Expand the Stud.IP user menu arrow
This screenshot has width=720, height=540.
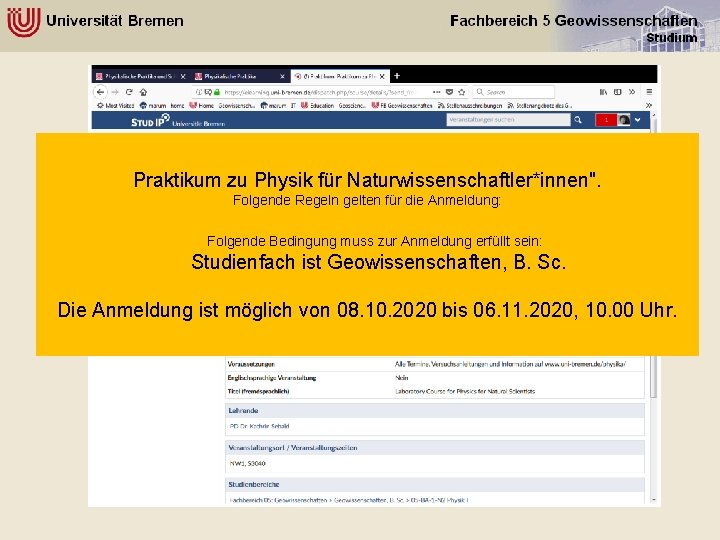[x=638, y=120]
